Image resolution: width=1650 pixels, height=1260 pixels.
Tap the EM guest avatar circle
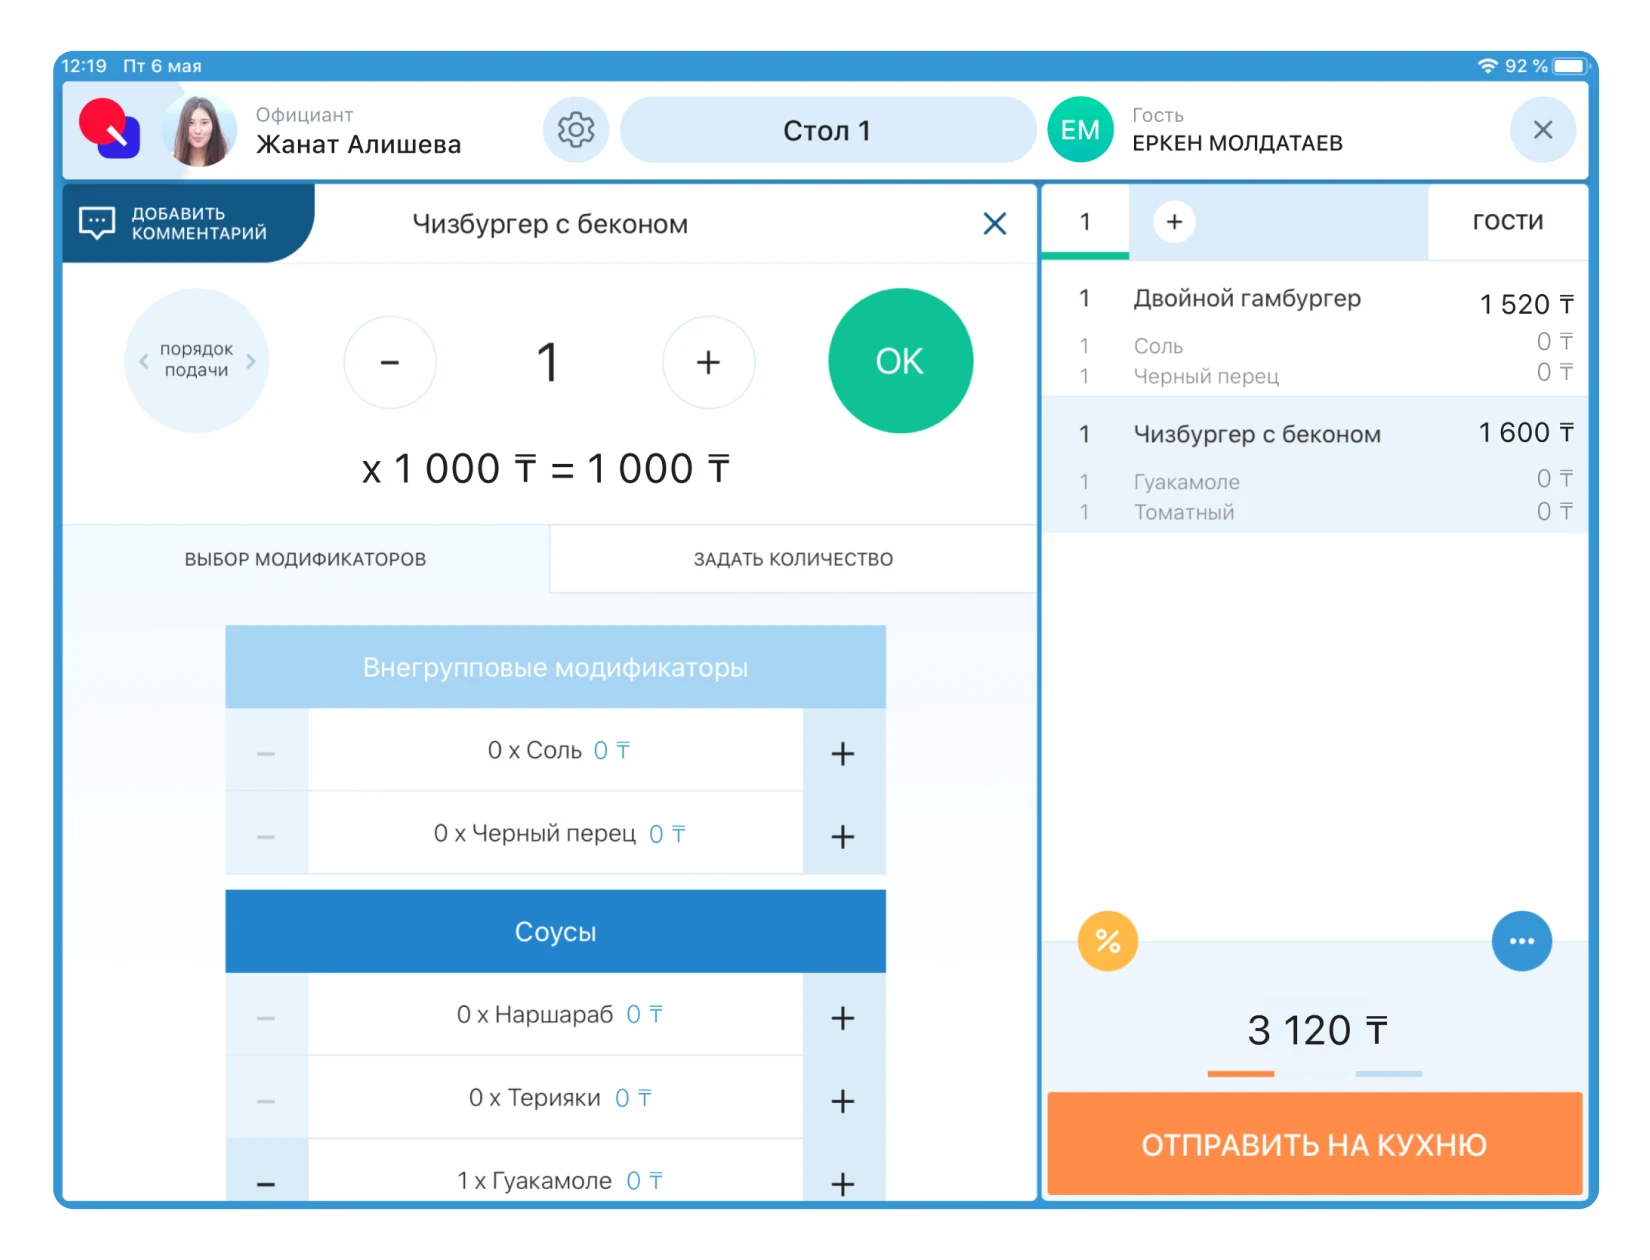click(x=1080, y=130)
